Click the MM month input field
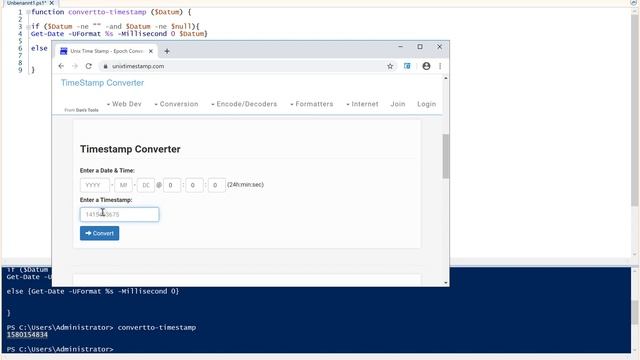This screenshot has width=640, height=360. pos(123,185)
